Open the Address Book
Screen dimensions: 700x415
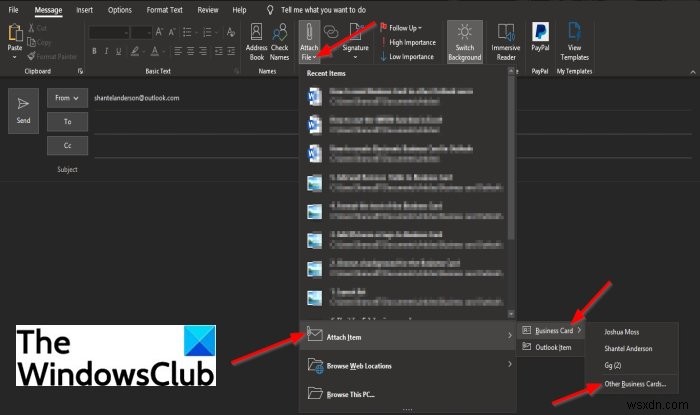pyautogui.click(x=256, y=42)
